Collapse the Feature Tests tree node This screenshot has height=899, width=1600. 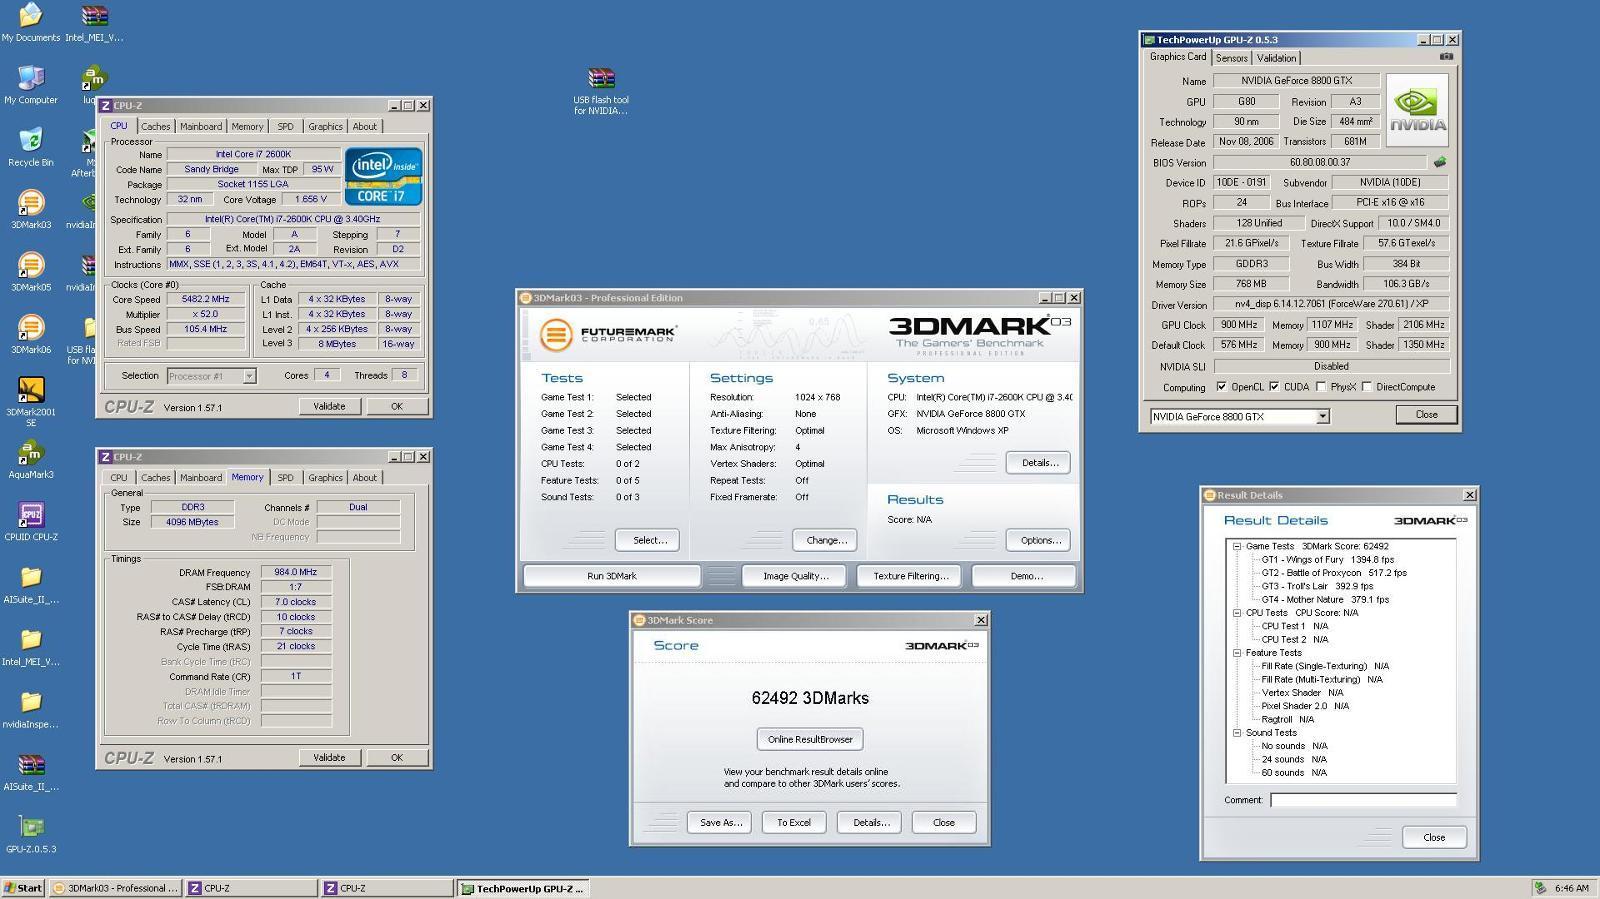pos(1237,653)
